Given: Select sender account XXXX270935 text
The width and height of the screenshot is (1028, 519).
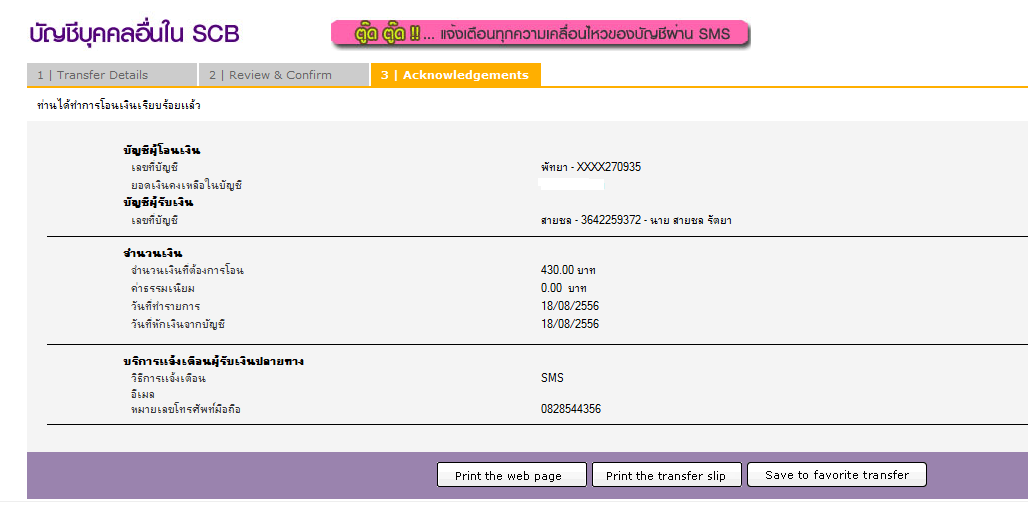Looking at the screenshot, I should click(591, 167).
